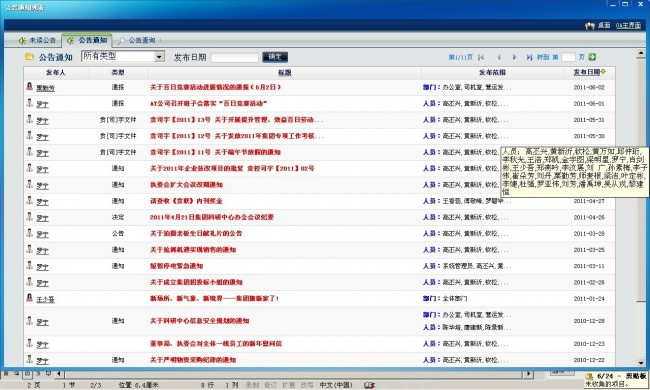Open notice 关于成立集团招投标小组的通知
Screen dimensions: 650x390
click(x=196, y=282)
